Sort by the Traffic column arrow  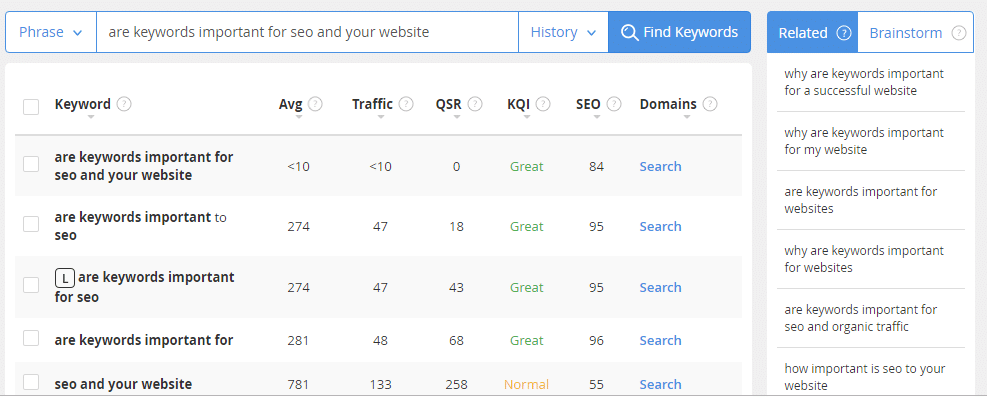(380, 117)
